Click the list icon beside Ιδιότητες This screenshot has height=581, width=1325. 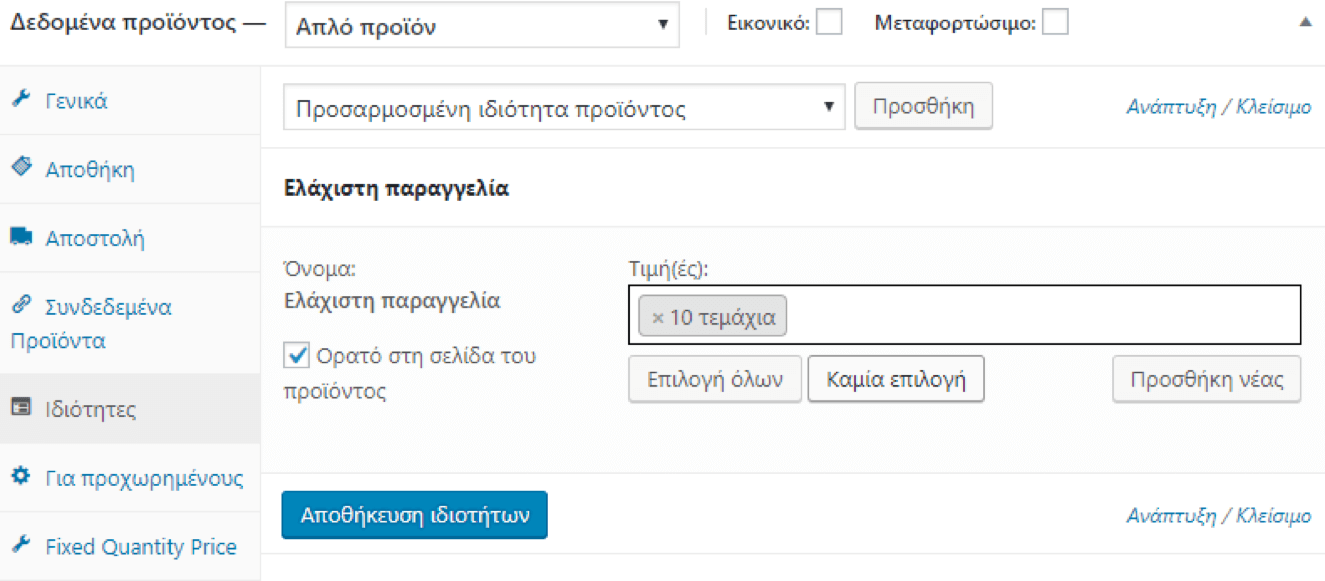tap(21, 408)
